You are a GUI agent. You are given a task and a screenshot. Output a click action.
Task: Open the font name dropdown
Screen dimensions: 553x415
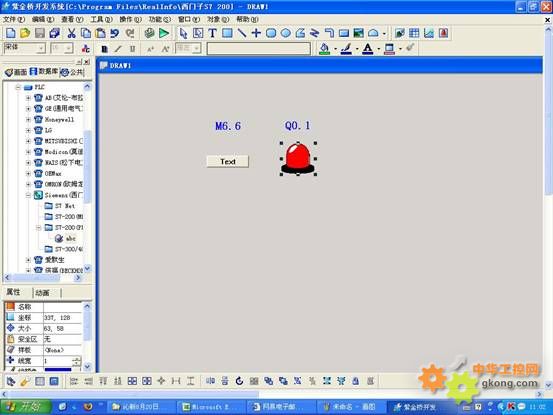[x=42, y=48]
